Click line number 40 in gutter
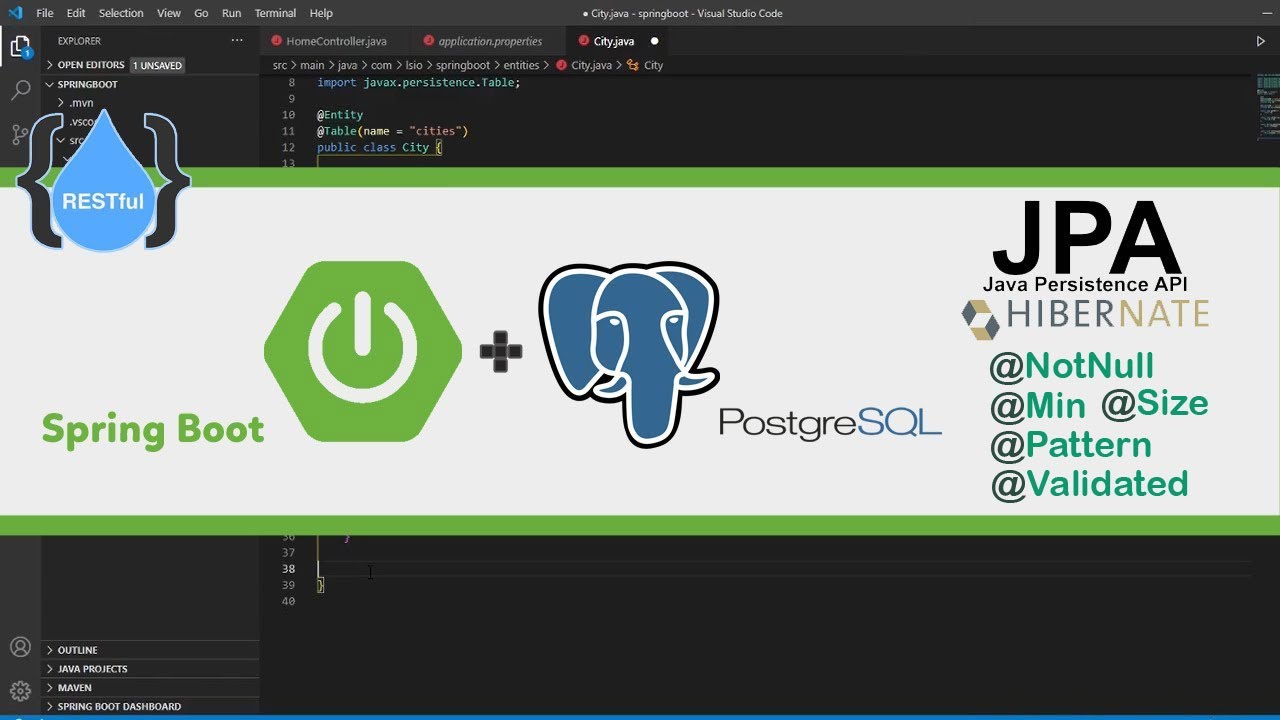This screenshot has height=720, width=1280. pos(288,601)
